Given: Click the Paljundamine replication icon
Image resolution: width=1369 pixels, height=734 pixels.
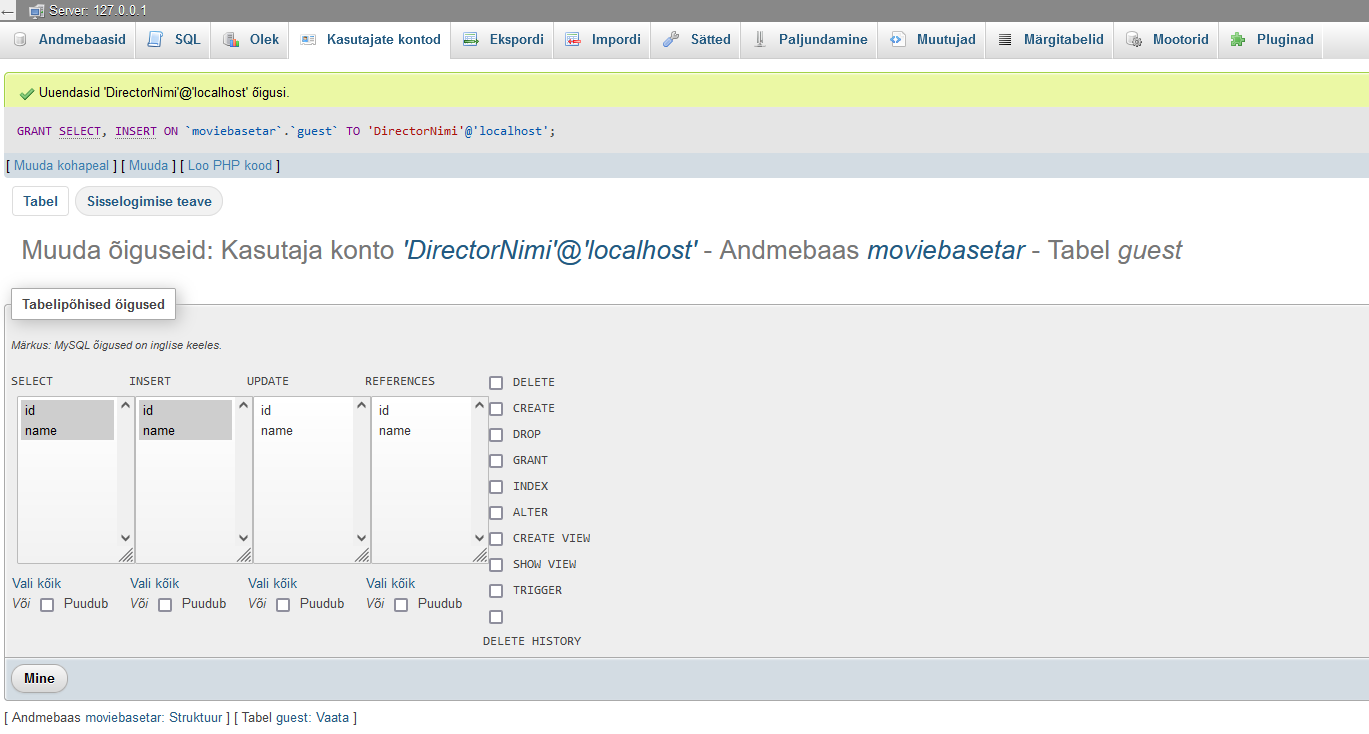Looking at the screenshot, I should point(759,40).
